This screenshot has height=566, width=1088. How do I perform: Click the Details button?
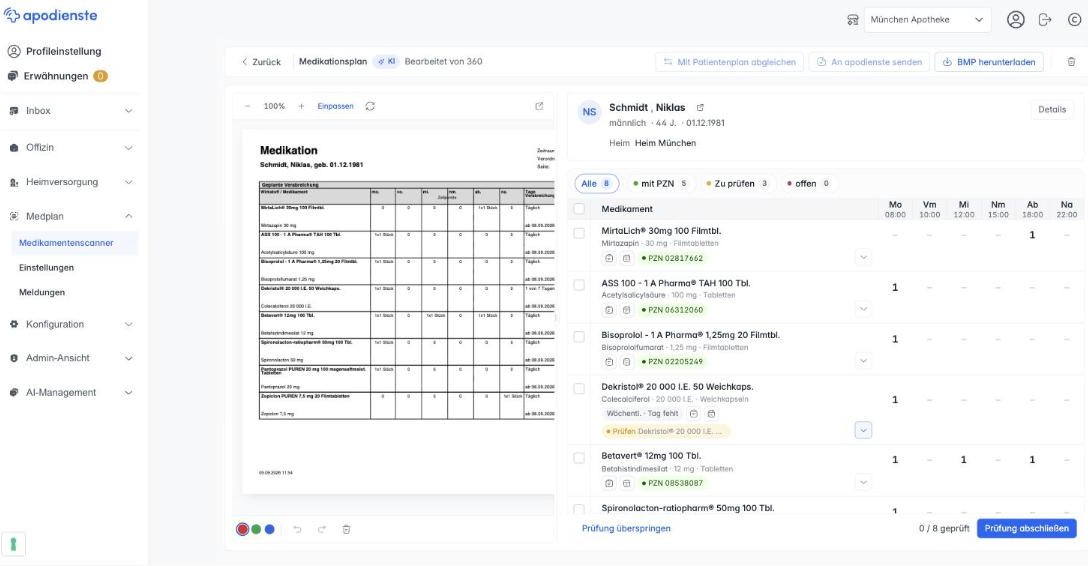tap(1052, 110)
